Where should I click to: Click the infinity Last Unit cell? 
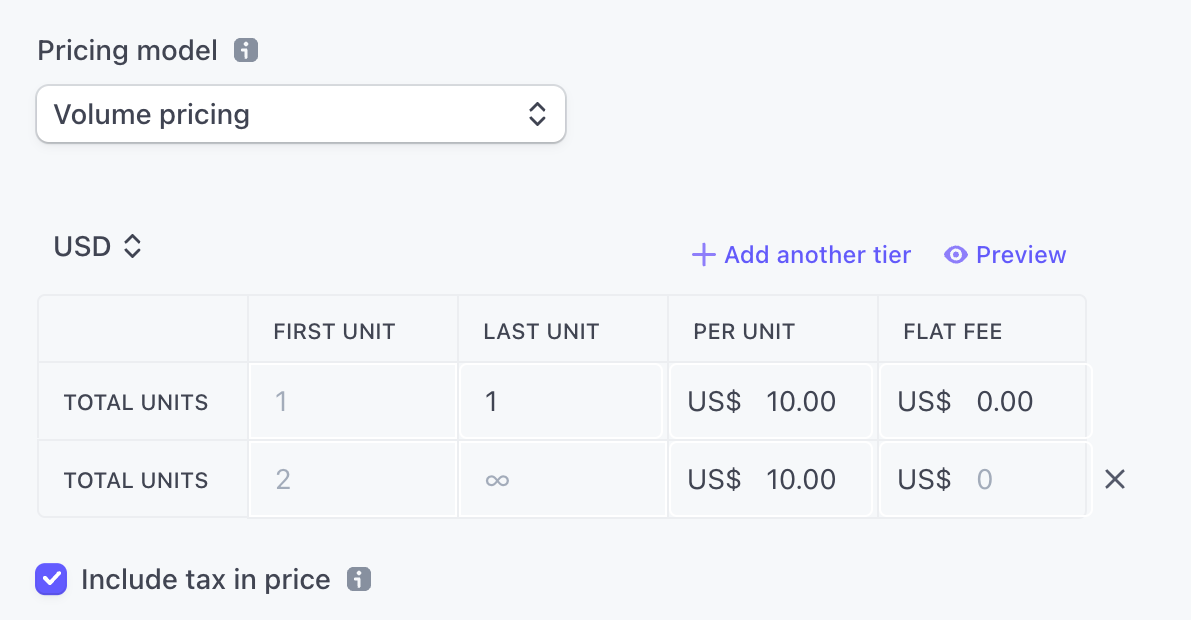tap(562, 479)
